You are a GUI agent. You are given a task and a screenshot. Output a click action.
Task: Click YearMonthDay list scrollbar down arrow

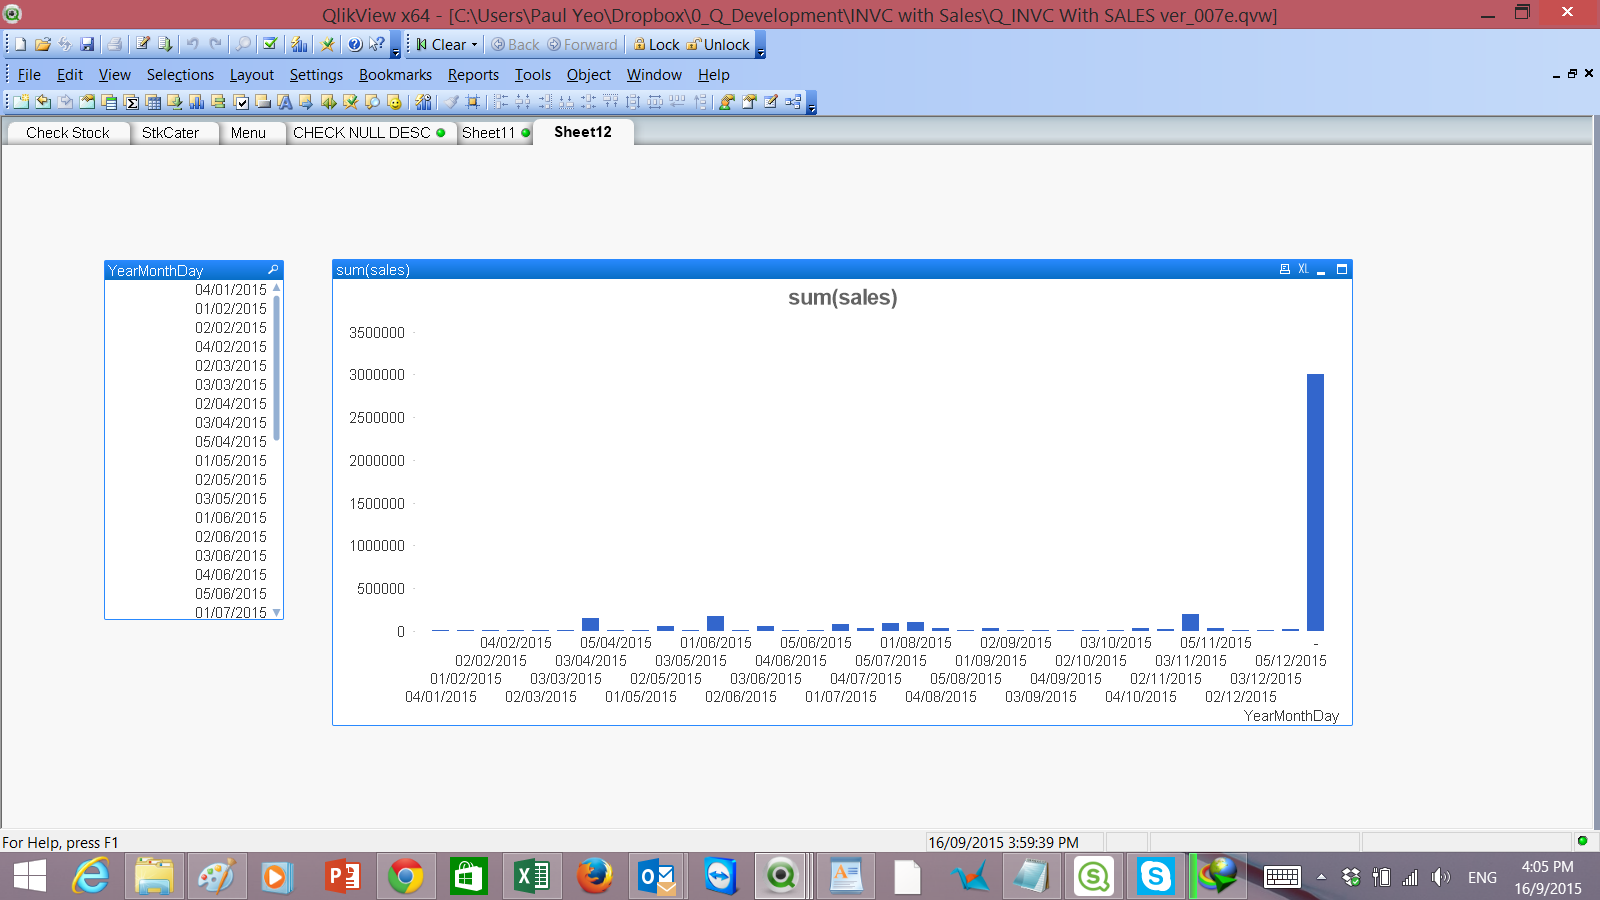click(277, 613)
